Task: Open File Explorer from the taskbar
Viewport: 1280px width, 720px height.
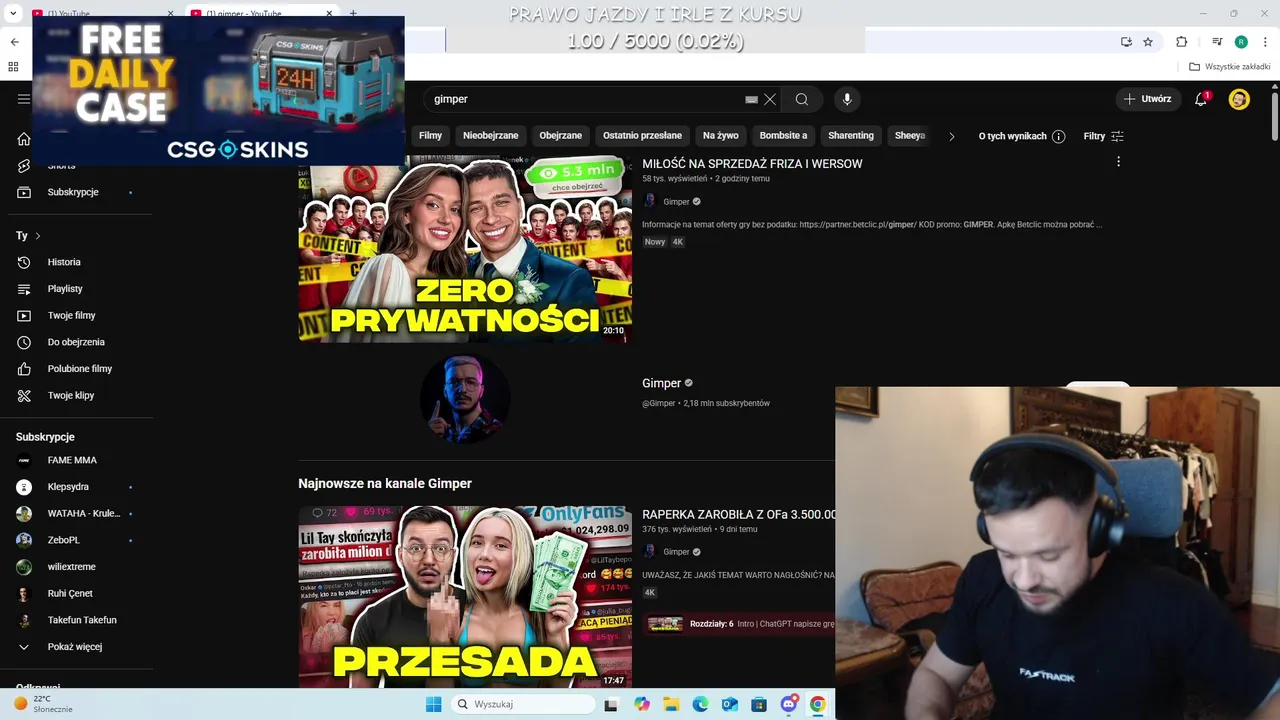Action: [x=671, y=704]
